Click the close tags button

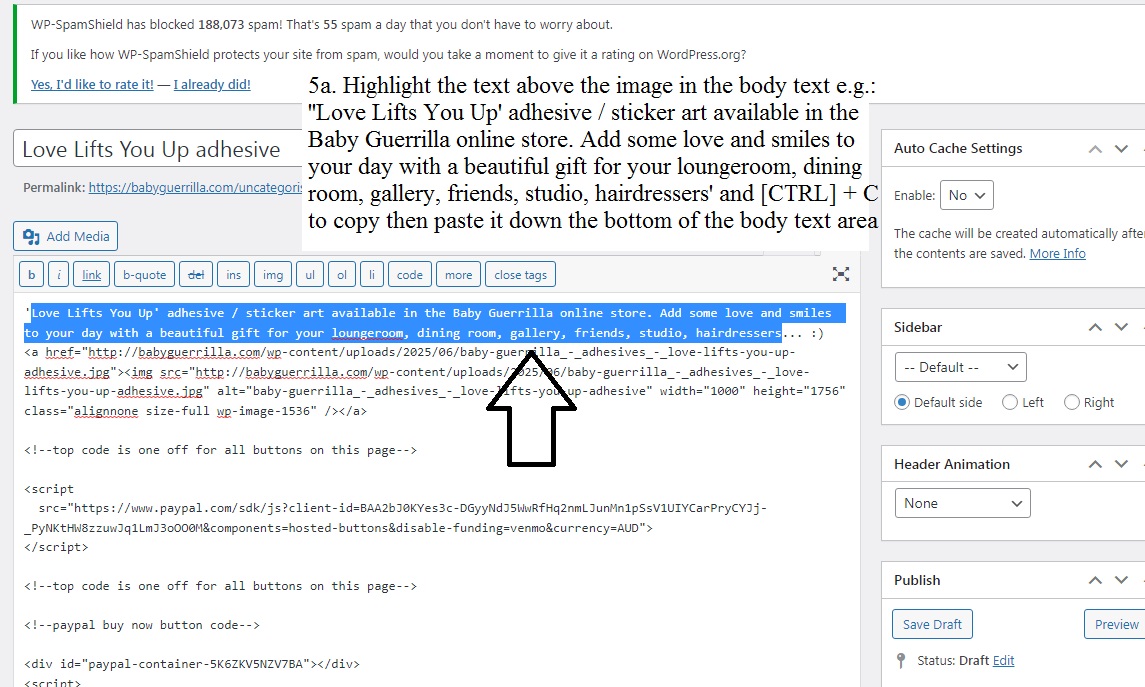tap(521, 275)
